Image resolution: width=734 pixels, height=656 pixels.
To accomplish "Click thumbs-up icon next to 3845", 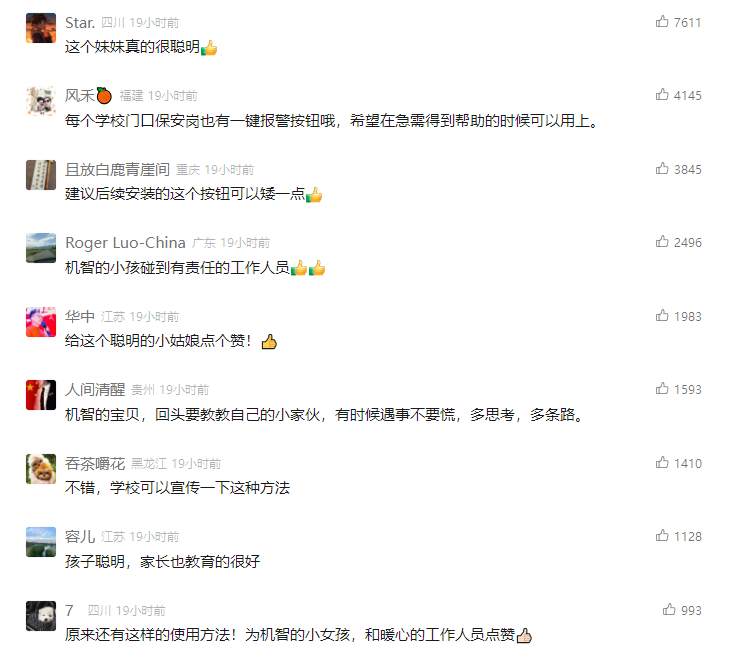I will pos(662,169).
